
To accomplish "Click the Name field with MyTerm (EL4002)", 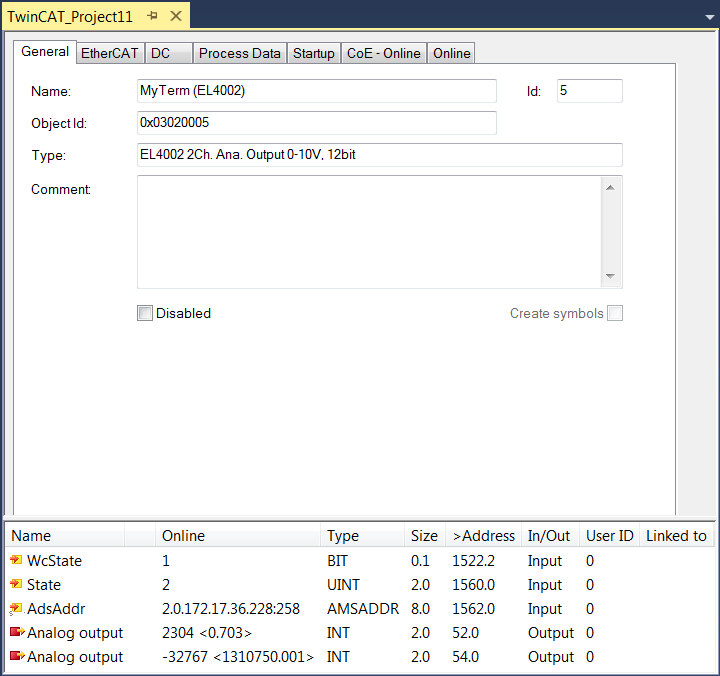I will tap(317, 90).
